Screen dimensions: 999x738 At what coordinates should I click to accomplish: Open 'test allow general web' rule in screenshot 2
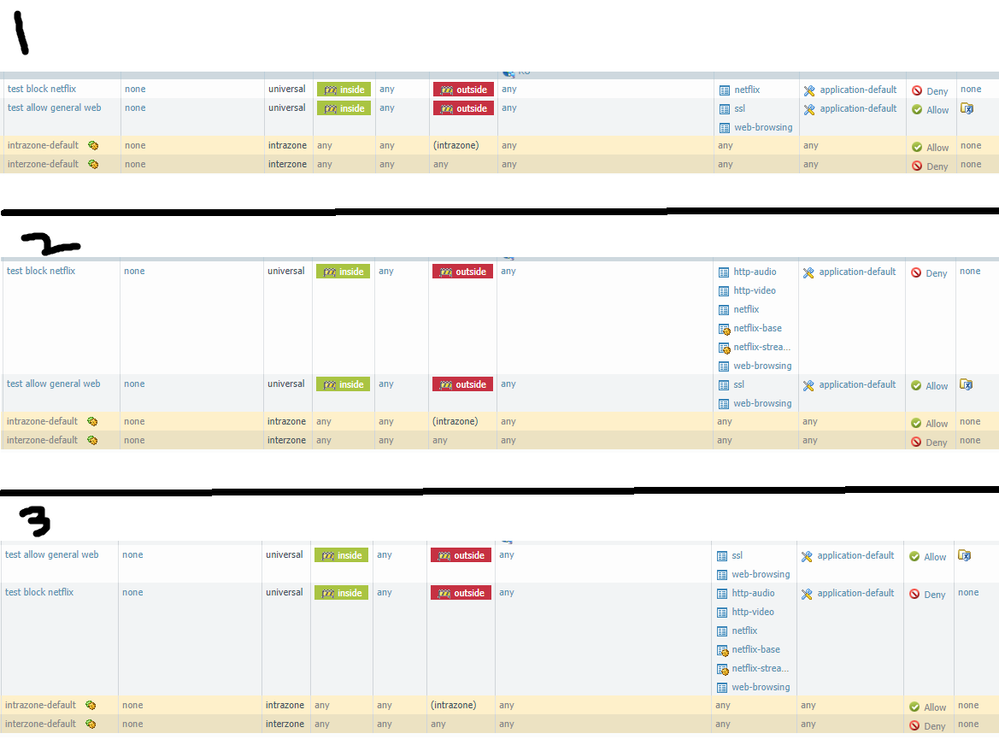point(54,384)
